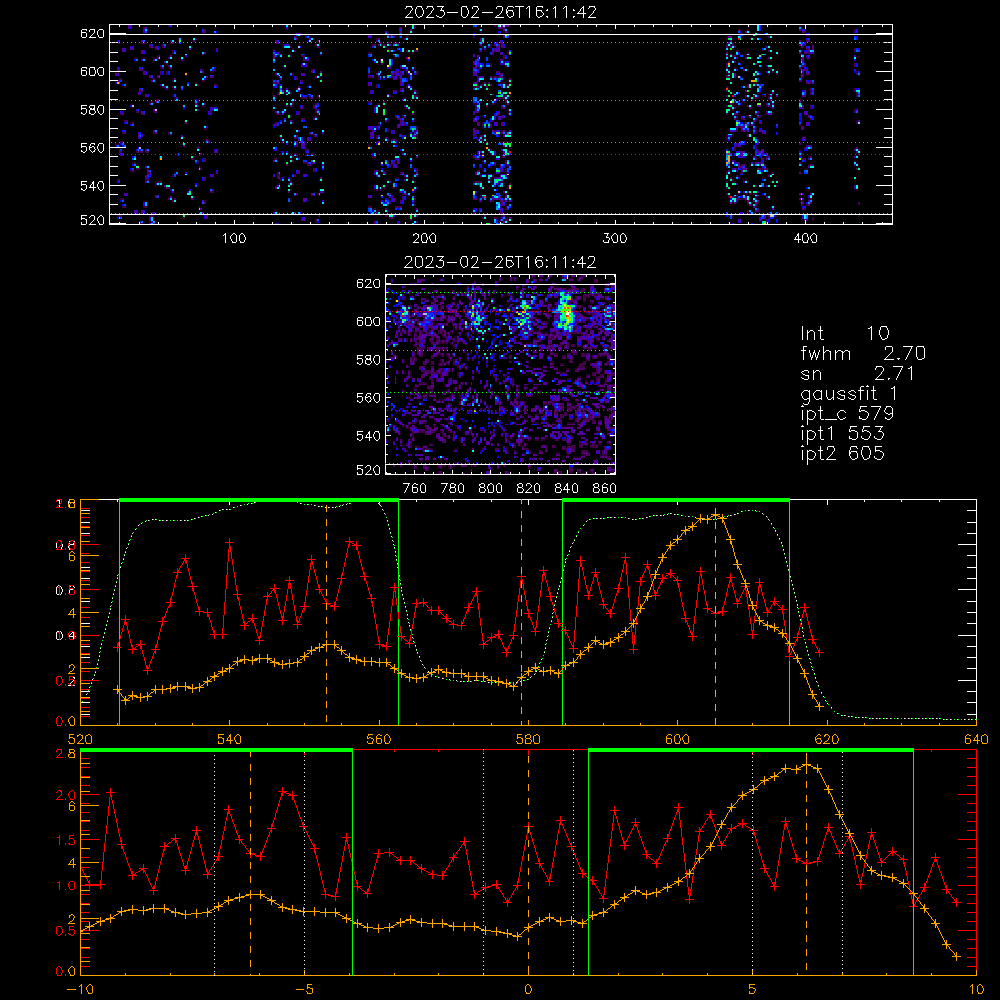Click the dashed orange marker at 553 on third plot
Viewport: 1000px width, 1000px height.
tap(327, 612)
